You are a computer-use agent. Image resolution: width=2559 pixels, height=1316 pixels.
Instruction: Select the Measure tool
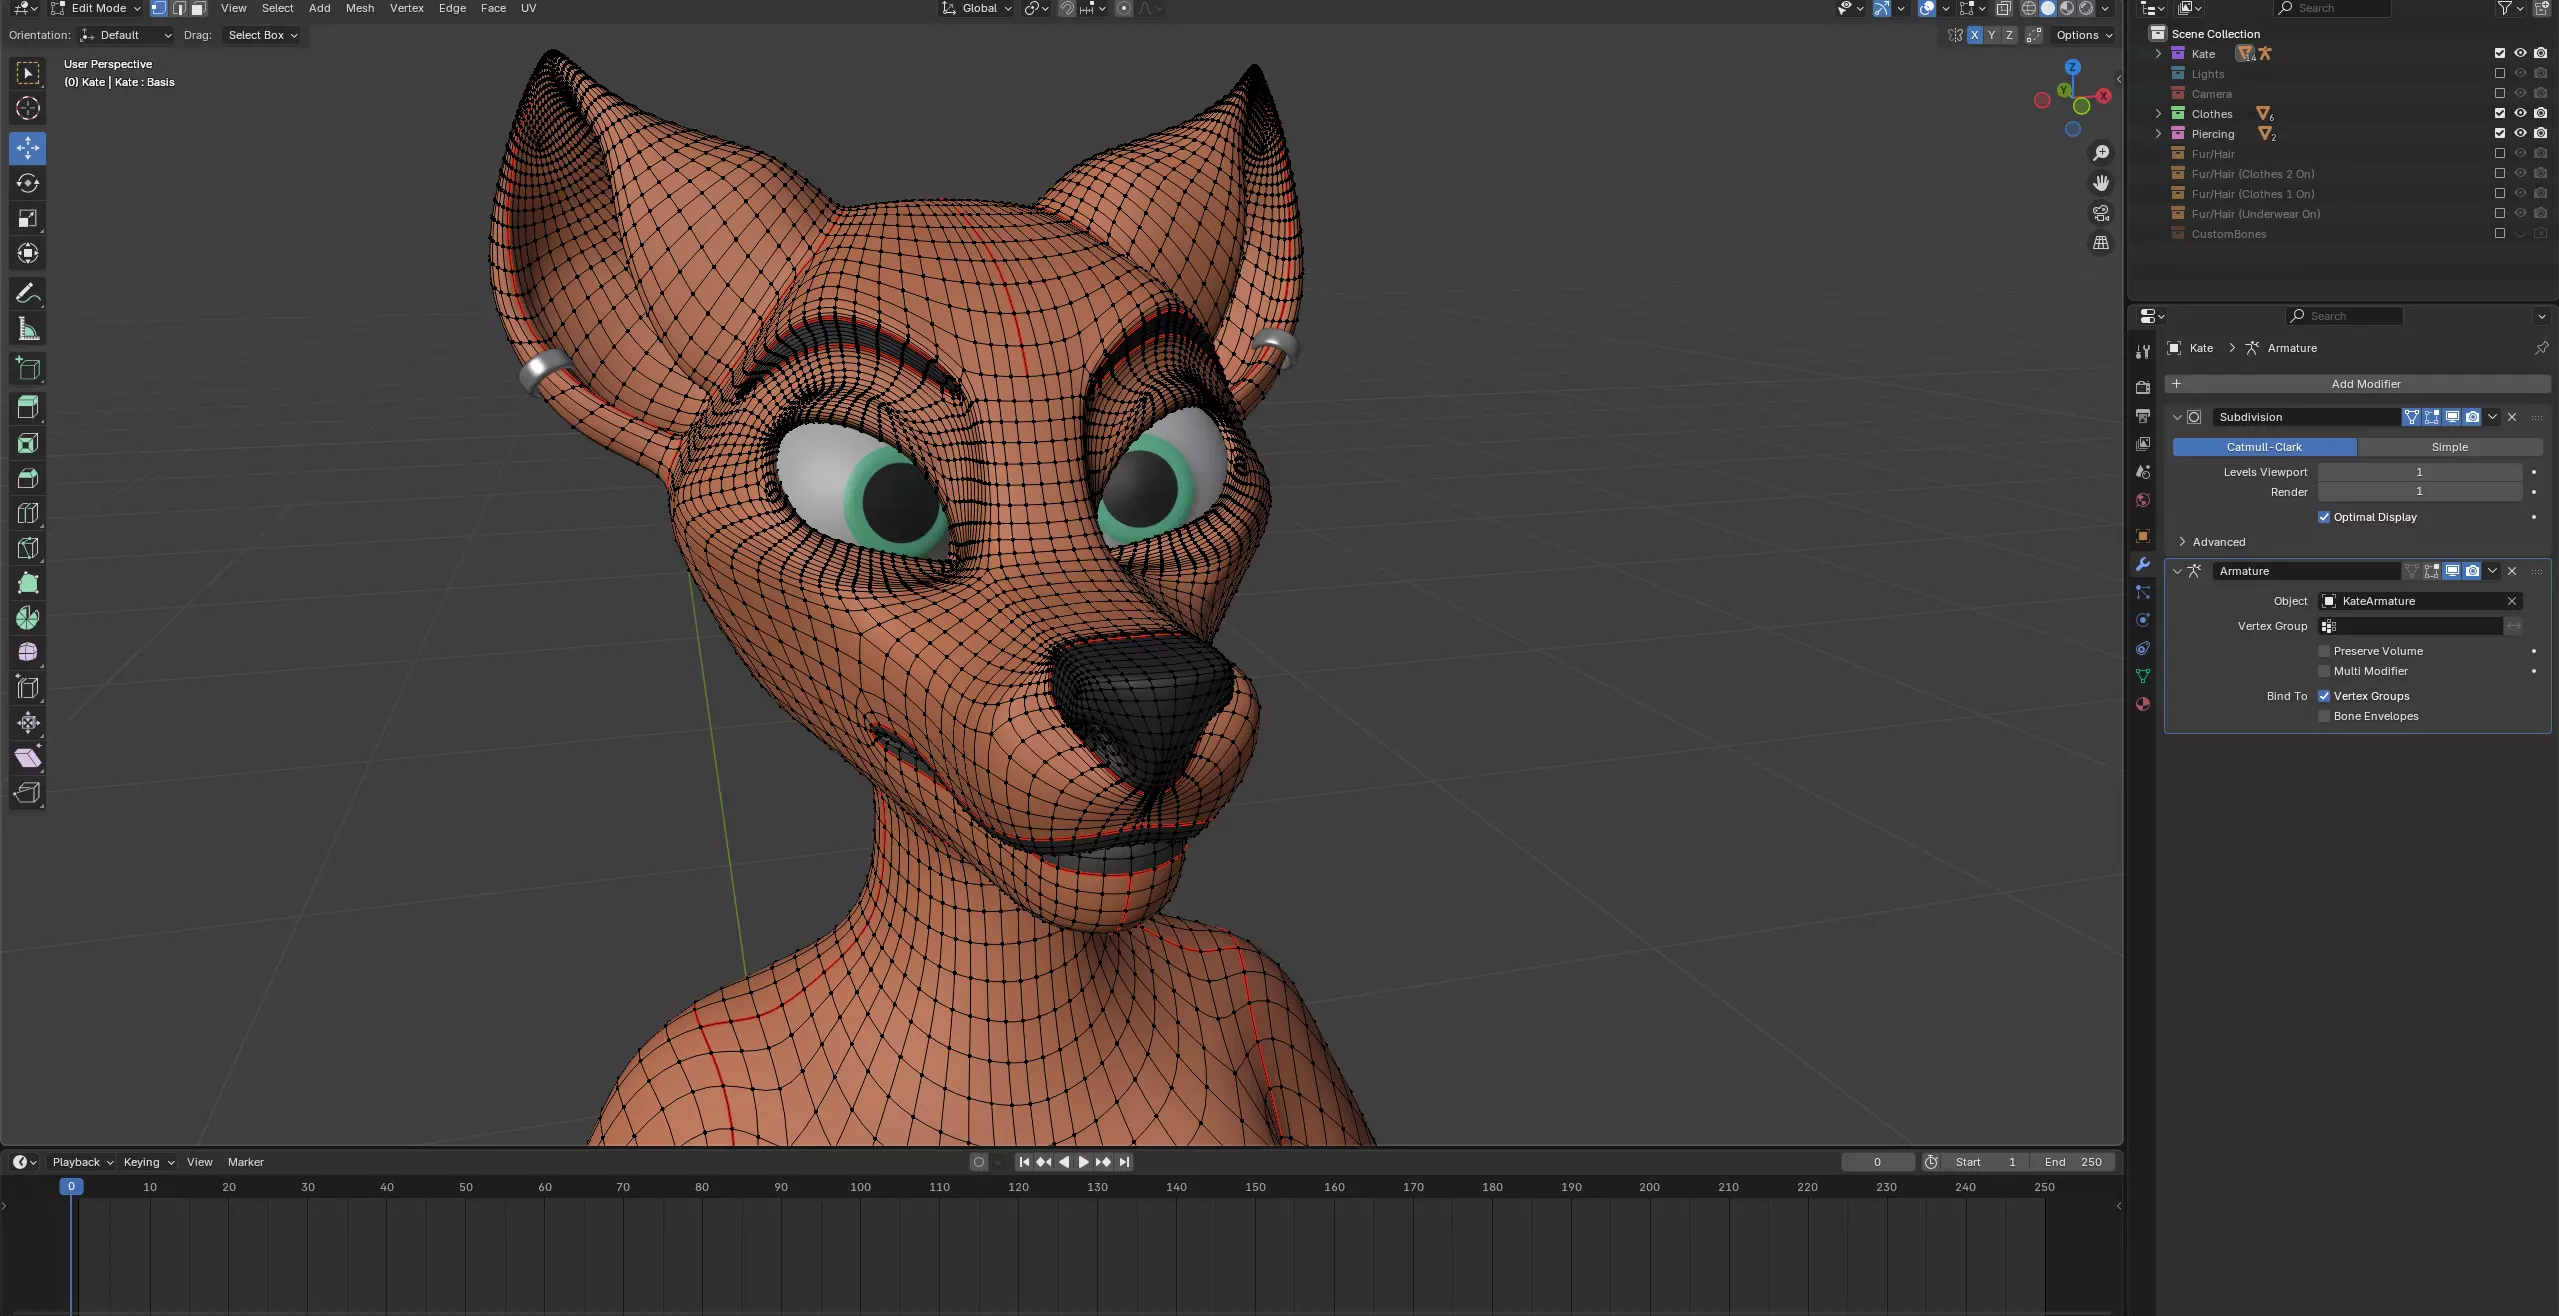click(x=28, y=329)
